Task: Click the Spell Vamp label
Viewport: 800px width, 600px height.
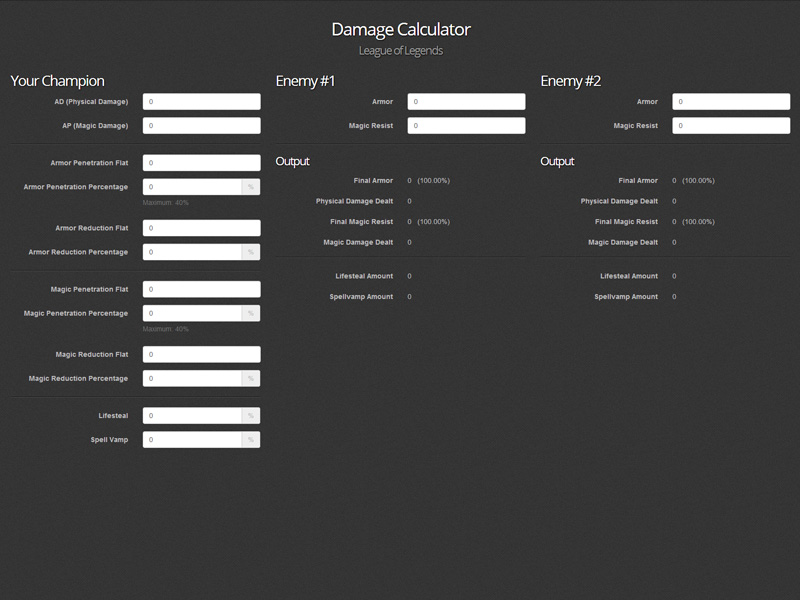Action: coord(109,440)
